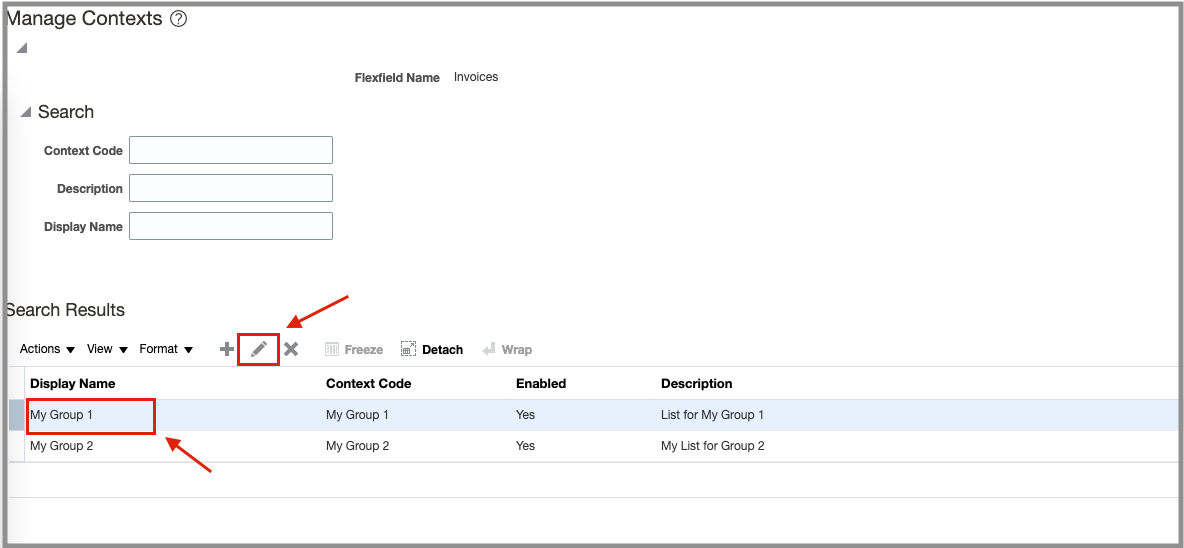Open the Actions dropdown menu
Screen dimensions: 1184x548
point(47,349)
